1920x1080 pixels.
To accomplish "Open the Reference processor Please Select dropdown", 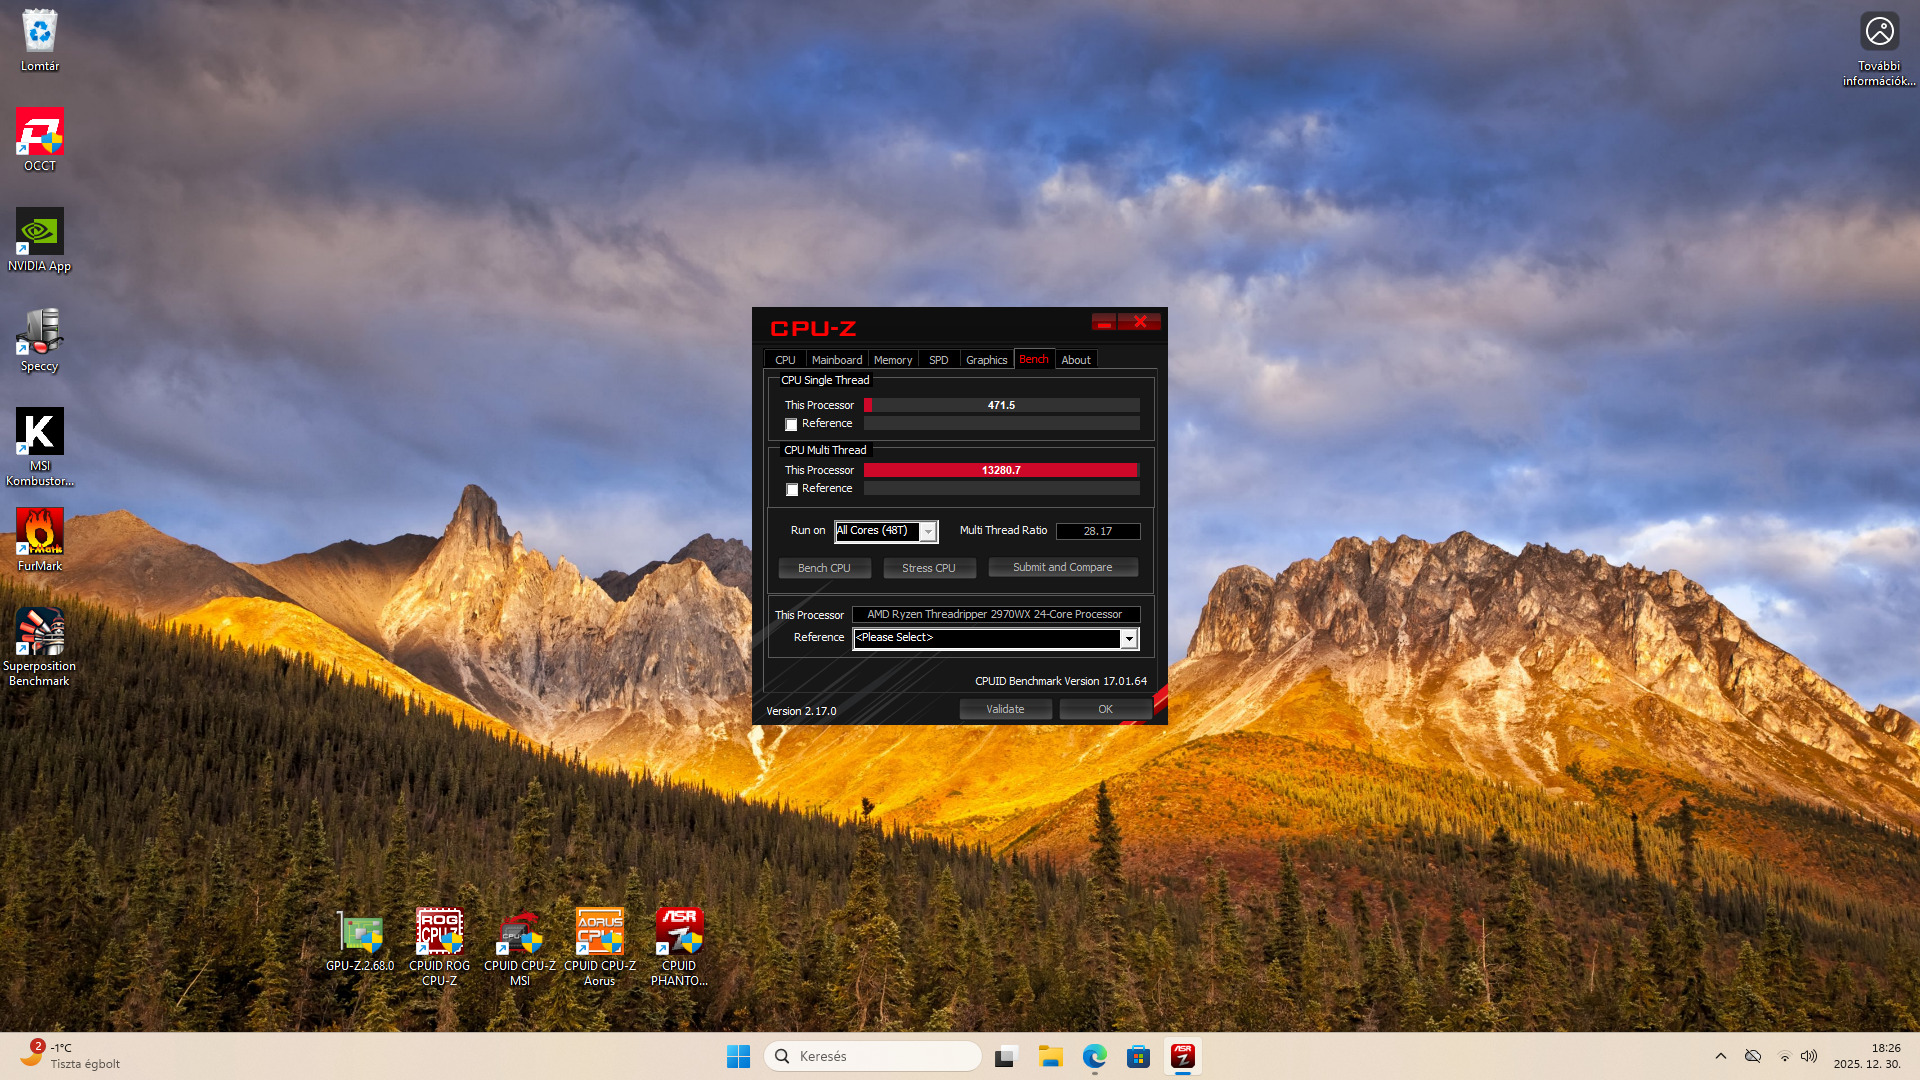I will 1128,638.
